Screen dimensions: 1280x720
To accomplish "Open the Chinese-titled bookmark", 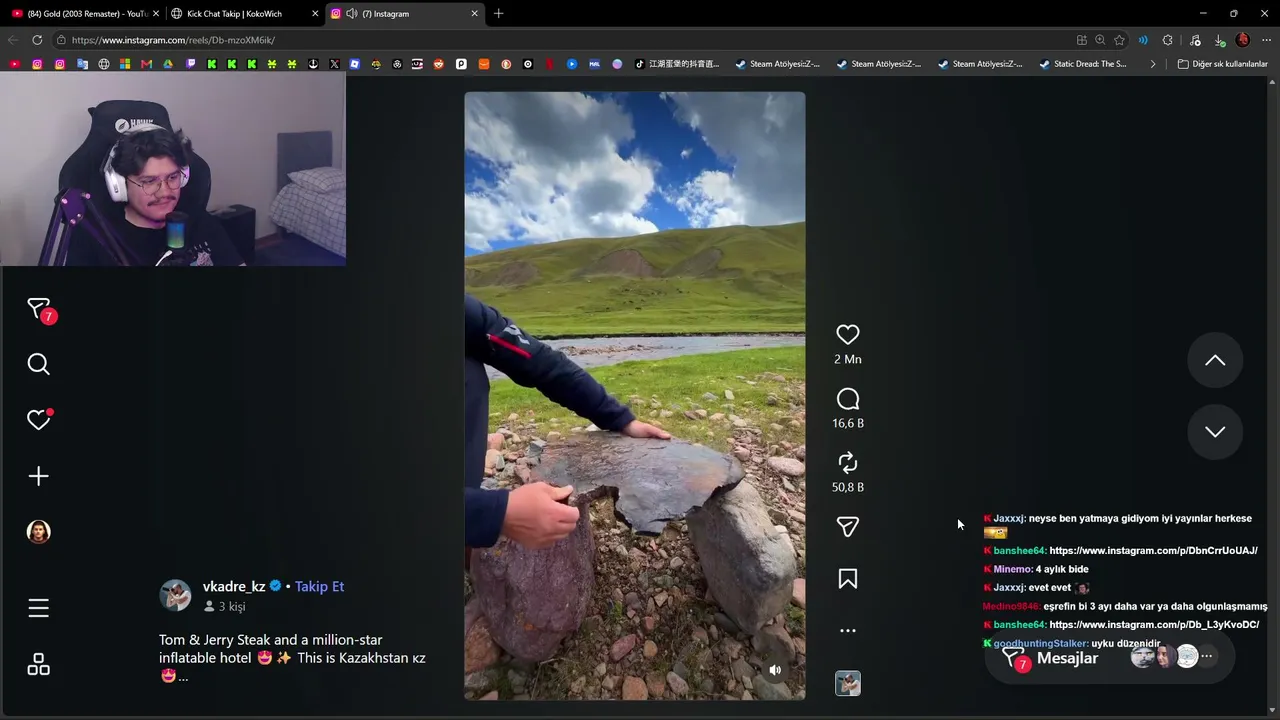I will click(x=676, y=64).
